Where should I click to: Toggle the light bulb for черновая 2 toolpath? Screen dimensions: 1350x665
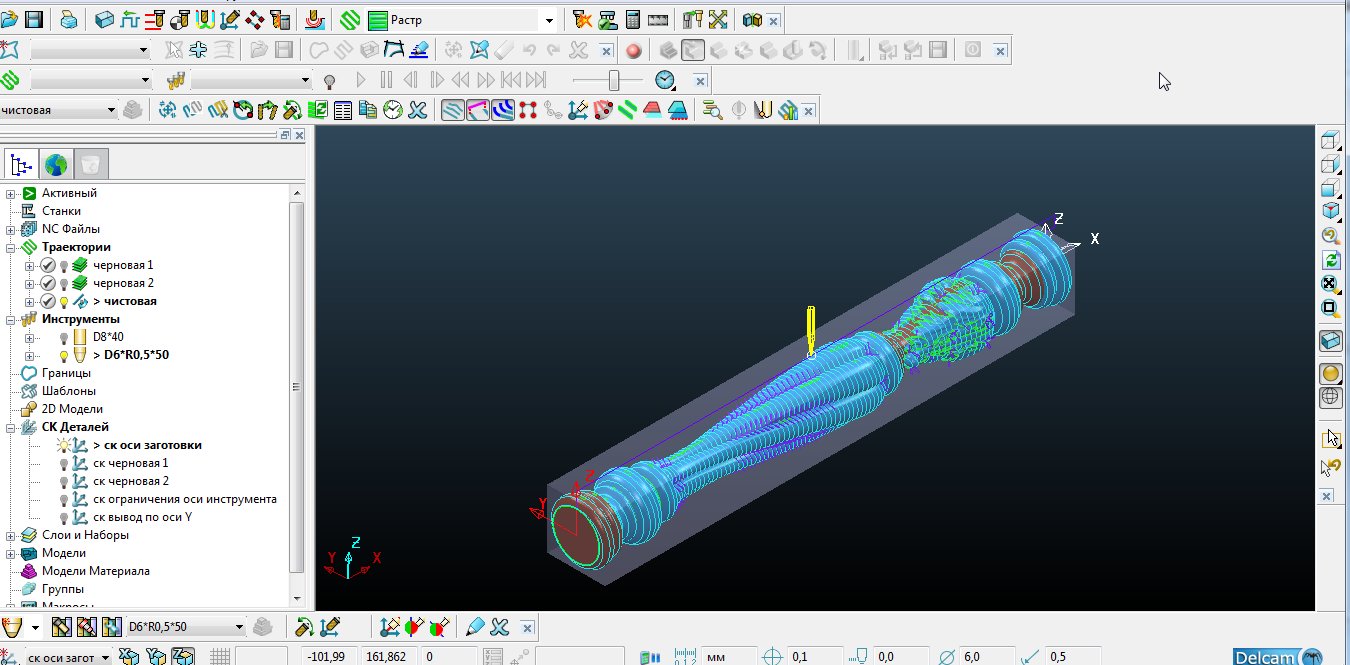coord(64,284)
